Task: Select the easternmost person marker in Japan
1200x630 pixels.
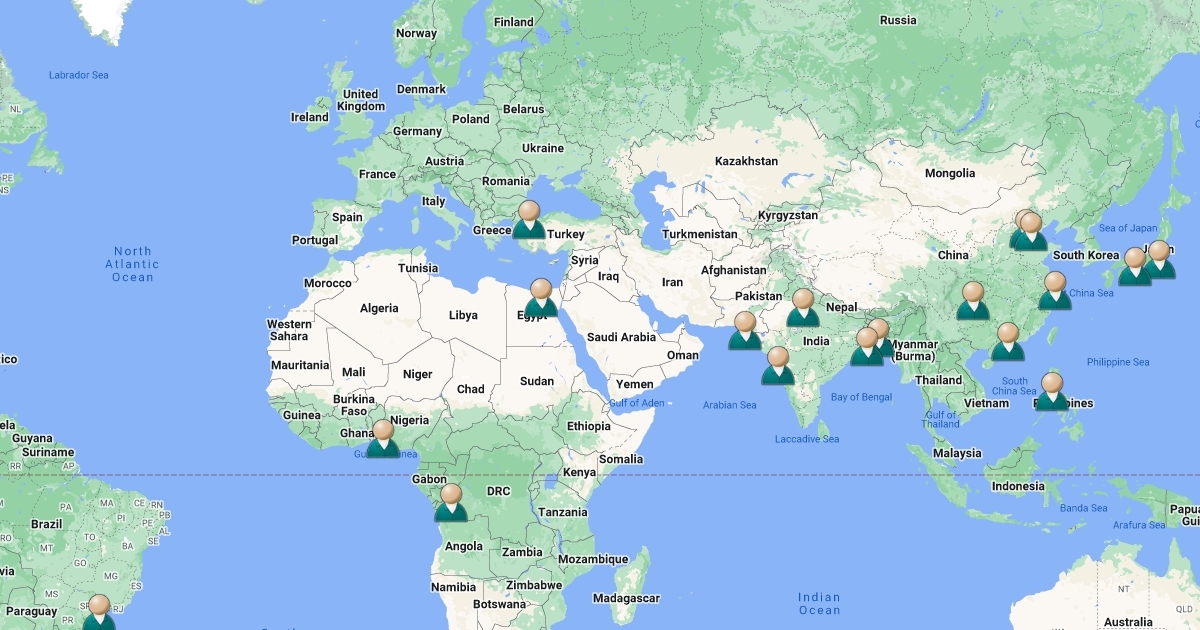Action: (x=1159, y=260)
